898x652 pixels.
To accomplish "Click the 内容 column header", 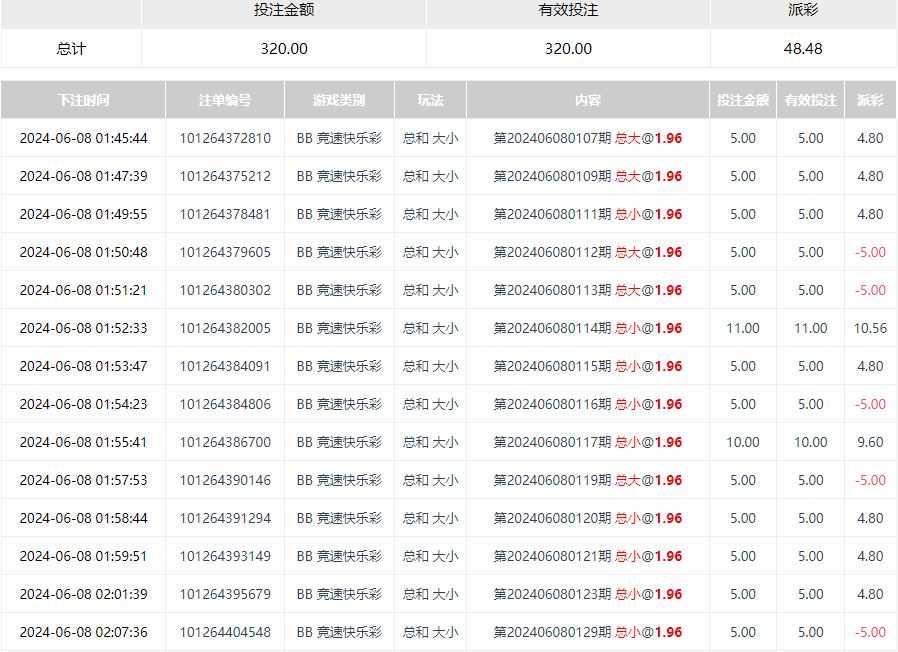I will [x=588, y=100].
